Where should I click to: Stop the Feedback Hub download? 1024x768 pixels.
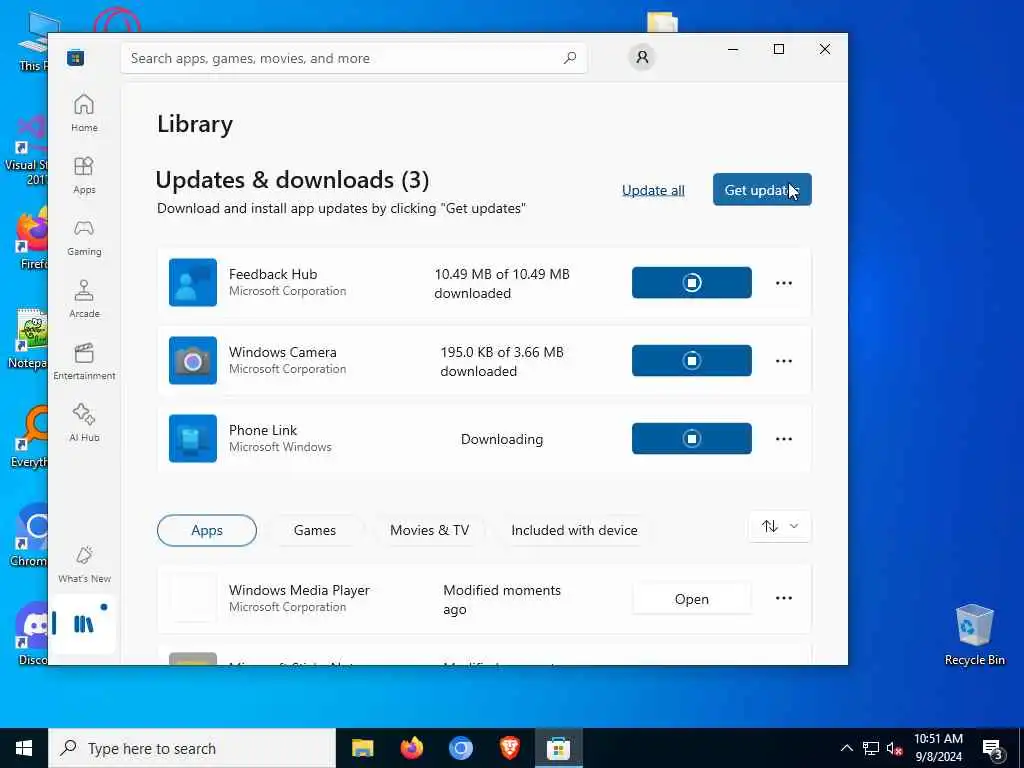click(x=692, y=282)
